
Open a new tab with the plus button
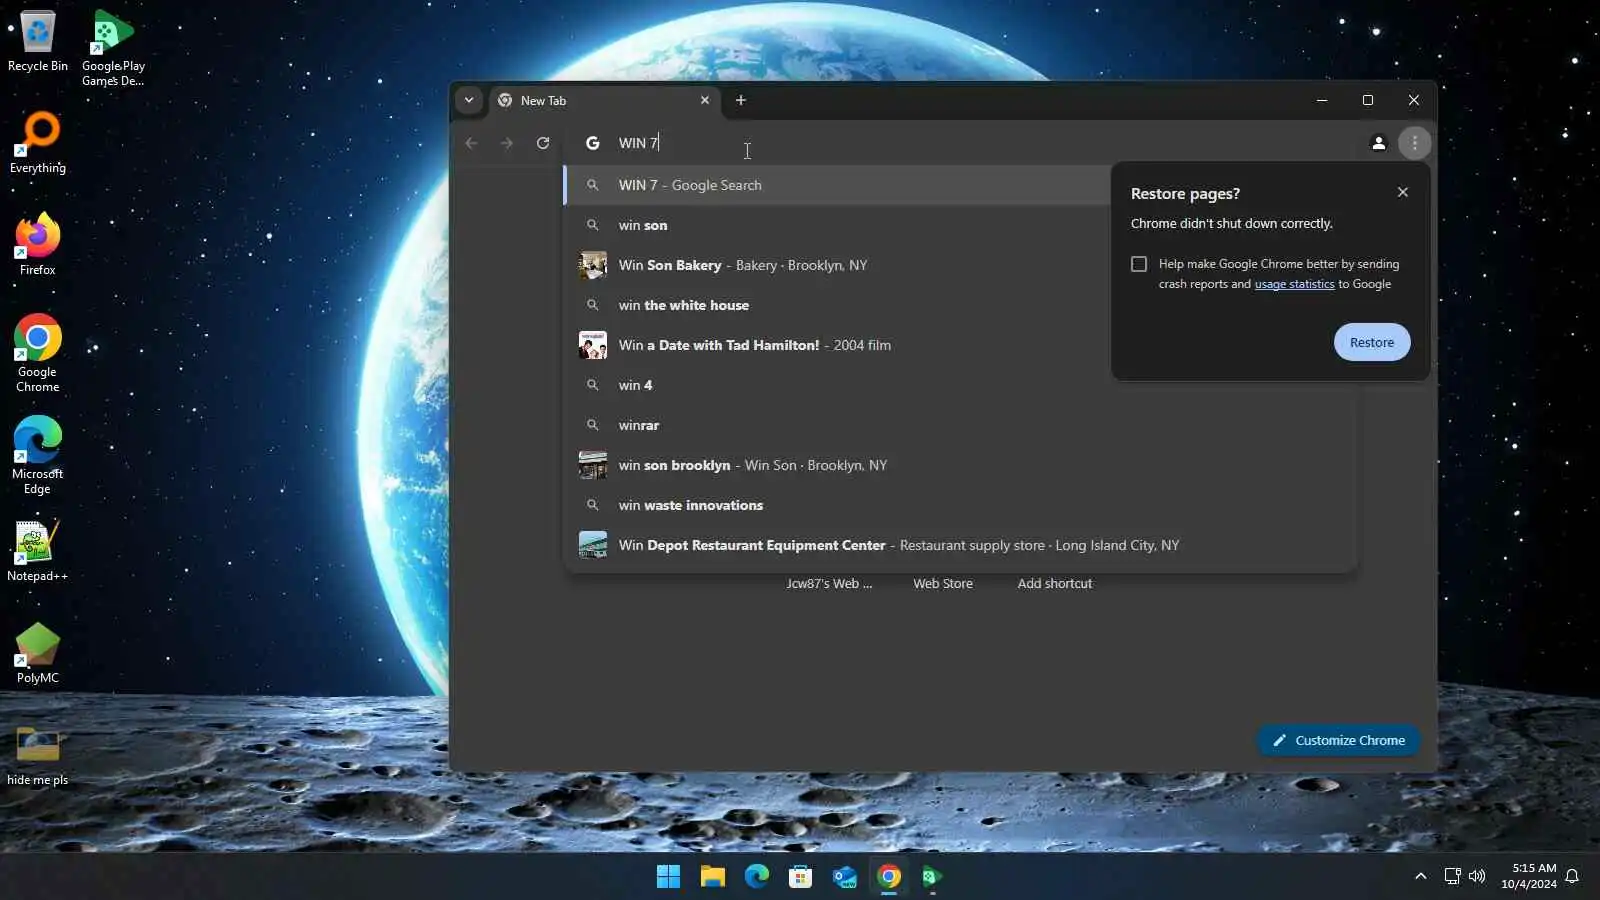pyautogui.click(x=741, y=100)
